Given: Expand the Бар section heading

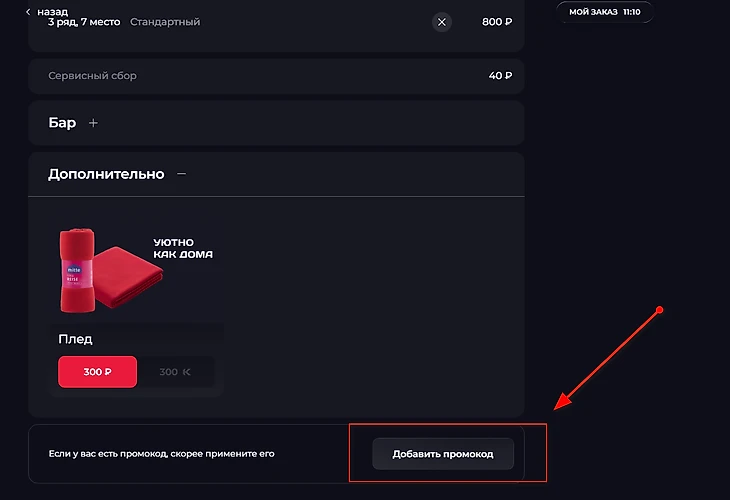Looking at the screenshot, I should point(62,123).
